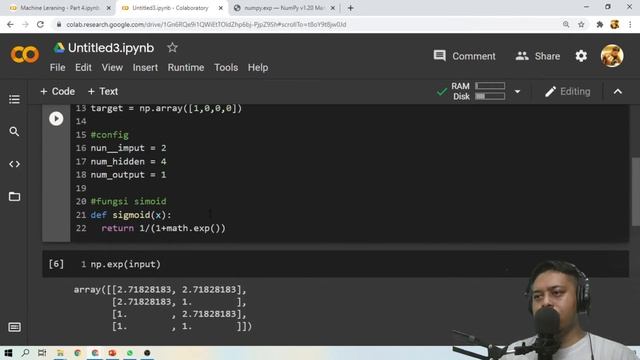This screenshot has height=360, width=640.
Task: Switch to Machine Learning Part 4 tab
Action: 59,8
